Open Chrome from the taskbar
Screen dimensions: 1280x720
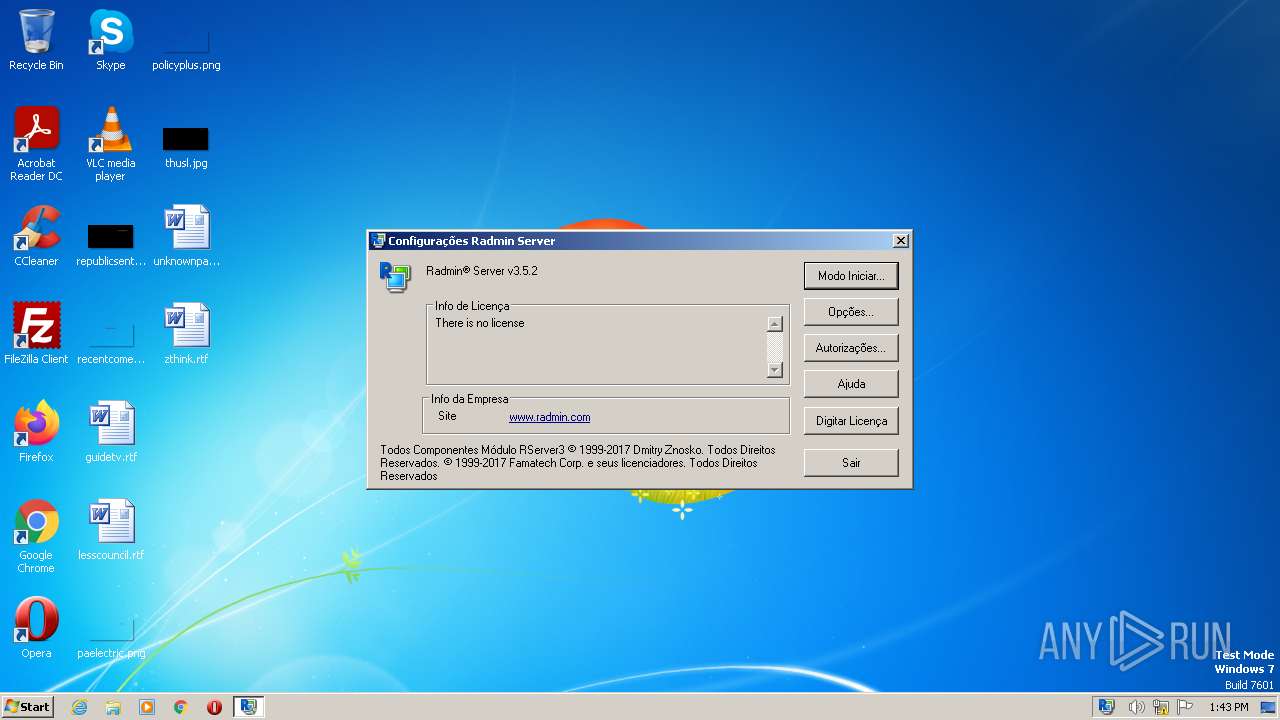coord(181,707)
